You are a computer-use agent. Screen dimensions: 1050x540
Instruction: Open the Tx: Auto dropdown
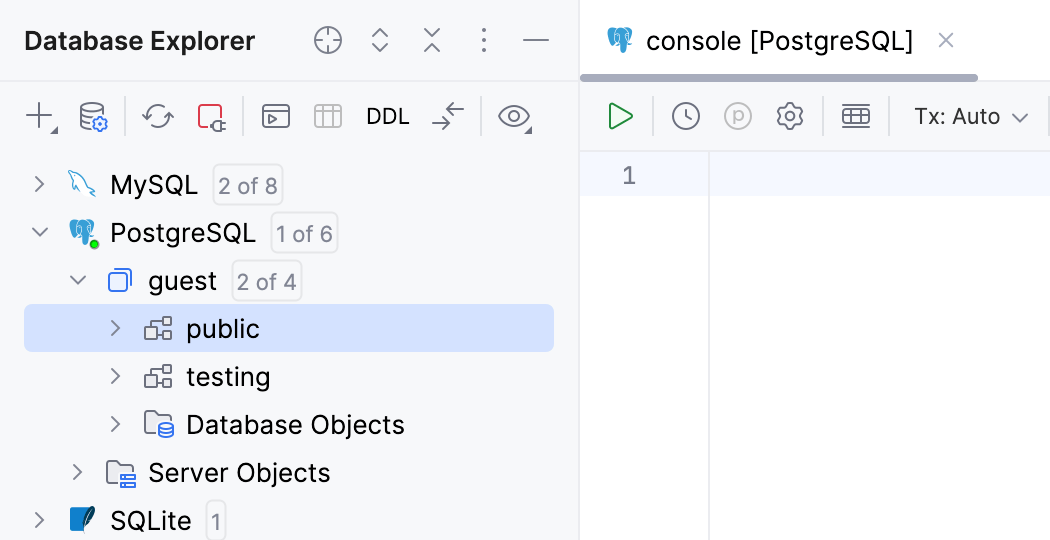[971, 116]
